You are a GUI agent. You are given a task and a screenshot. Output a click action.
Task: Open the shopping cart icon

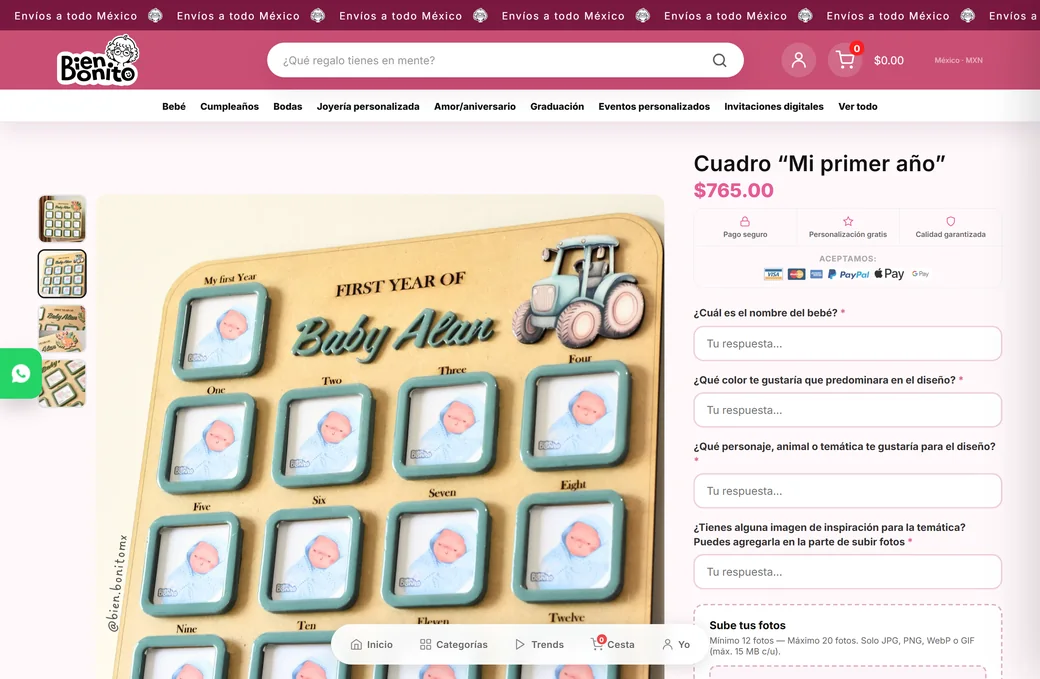point(845,60)
